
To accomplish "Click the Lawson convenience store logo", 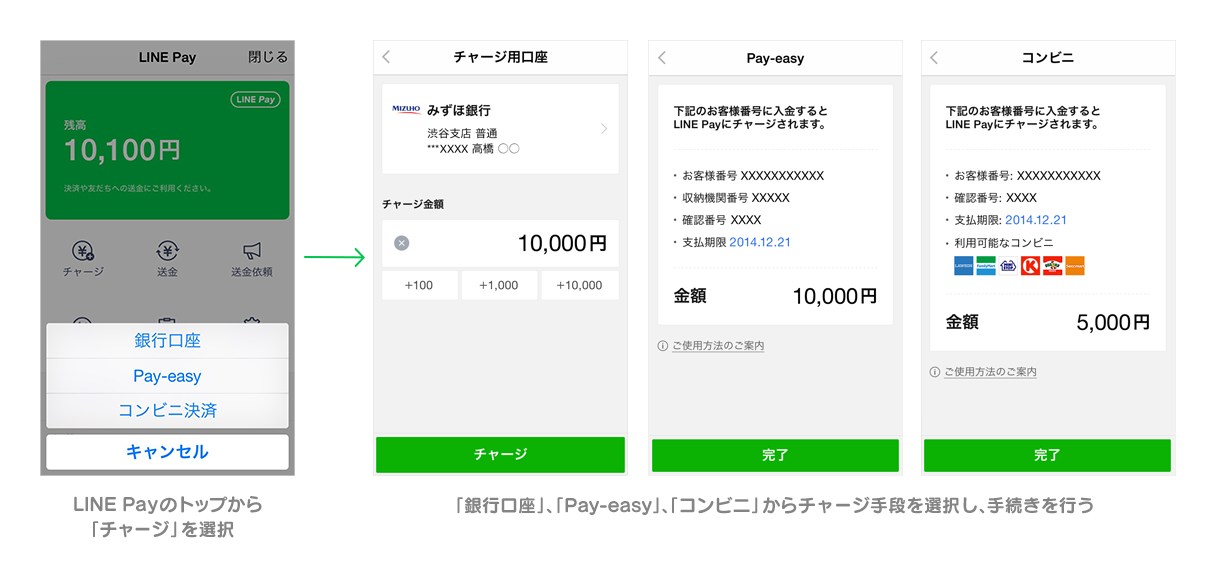I will click(963, 266).
